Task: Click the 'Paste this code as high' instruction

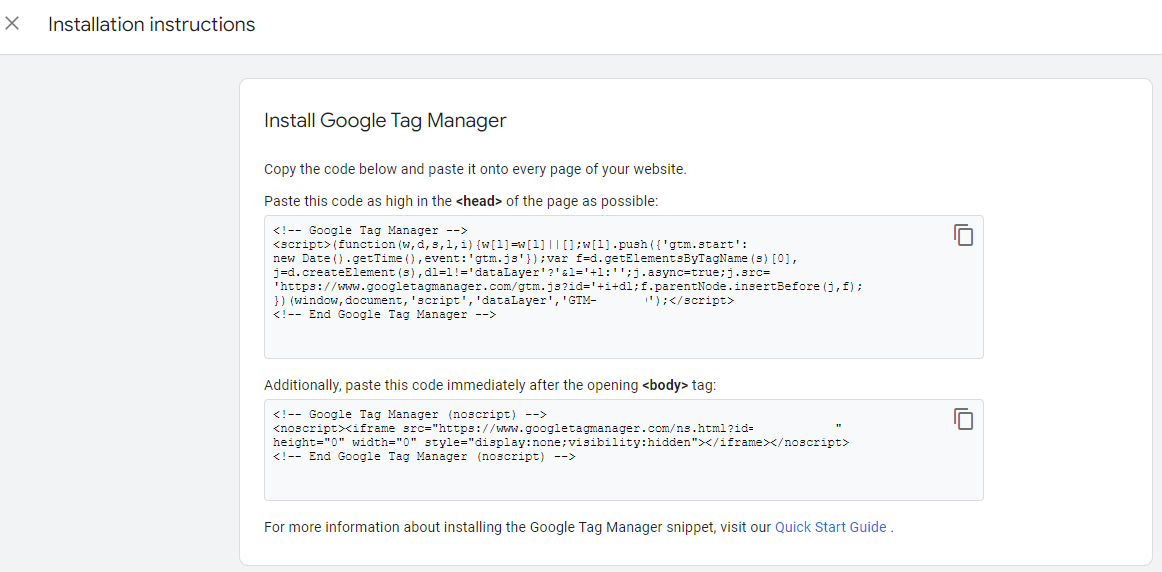Action: 461,202
